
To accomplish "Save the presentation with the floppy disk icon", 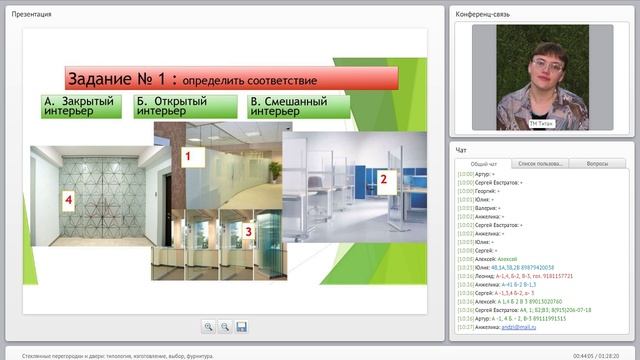I will 242,327.
